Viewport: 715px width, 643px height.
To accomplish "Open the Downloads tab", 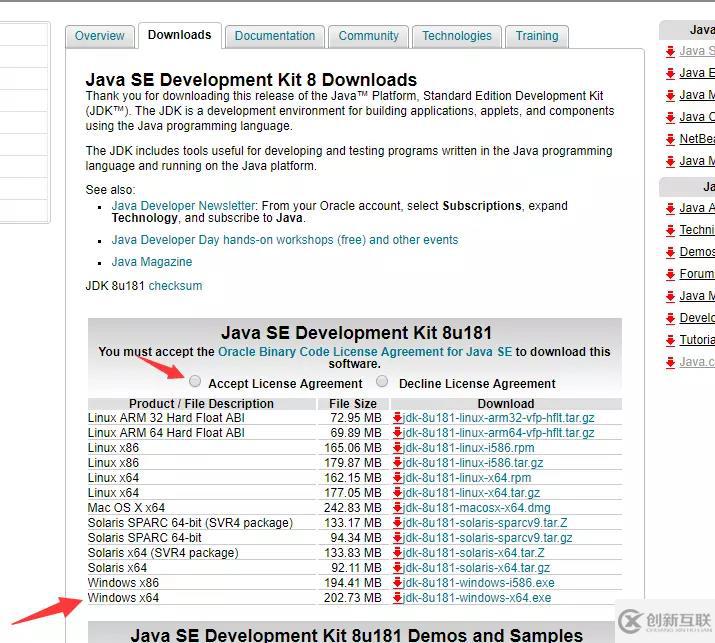I will tap(180, 35).
